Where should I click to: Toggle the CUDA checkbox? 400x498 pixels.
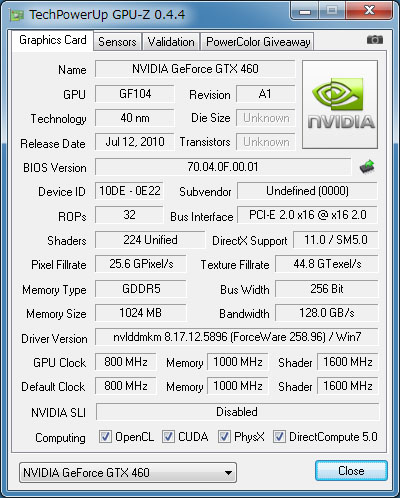coord(168,436)
